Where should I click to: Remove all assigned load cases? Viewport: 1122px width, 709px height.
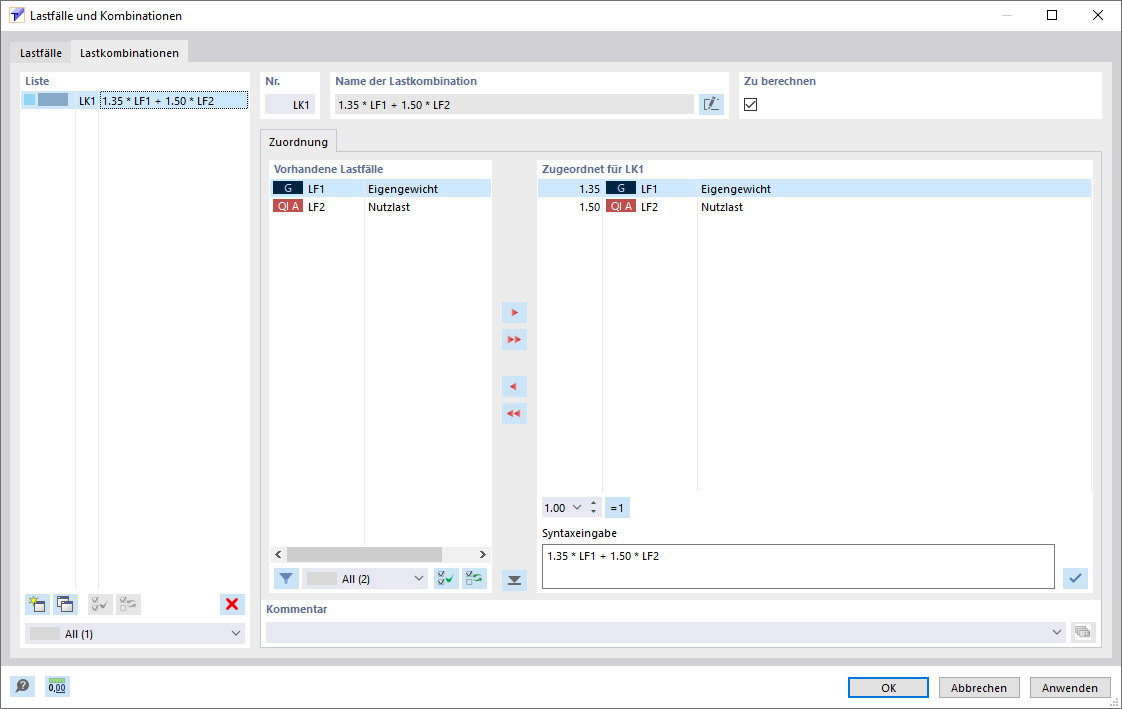pyautogui.click(x=514, y=414)
